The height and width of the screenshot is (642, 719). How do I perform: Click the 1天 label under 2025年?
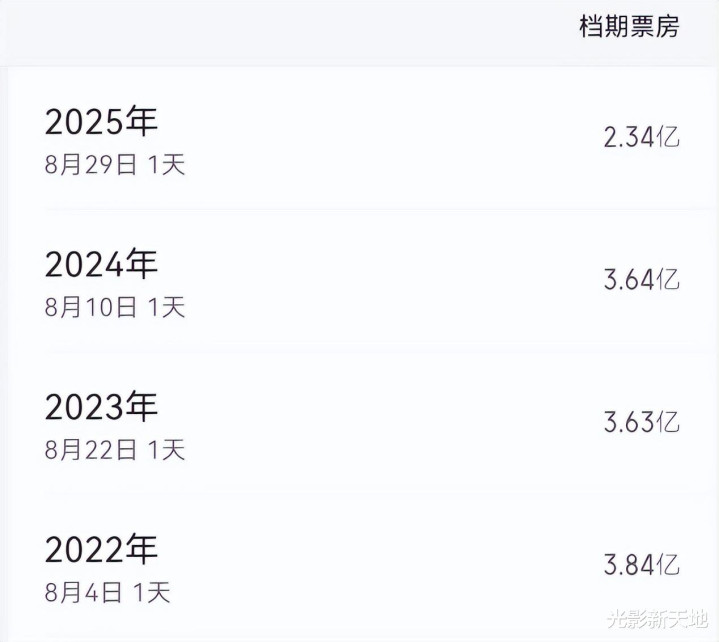(166, 165)
